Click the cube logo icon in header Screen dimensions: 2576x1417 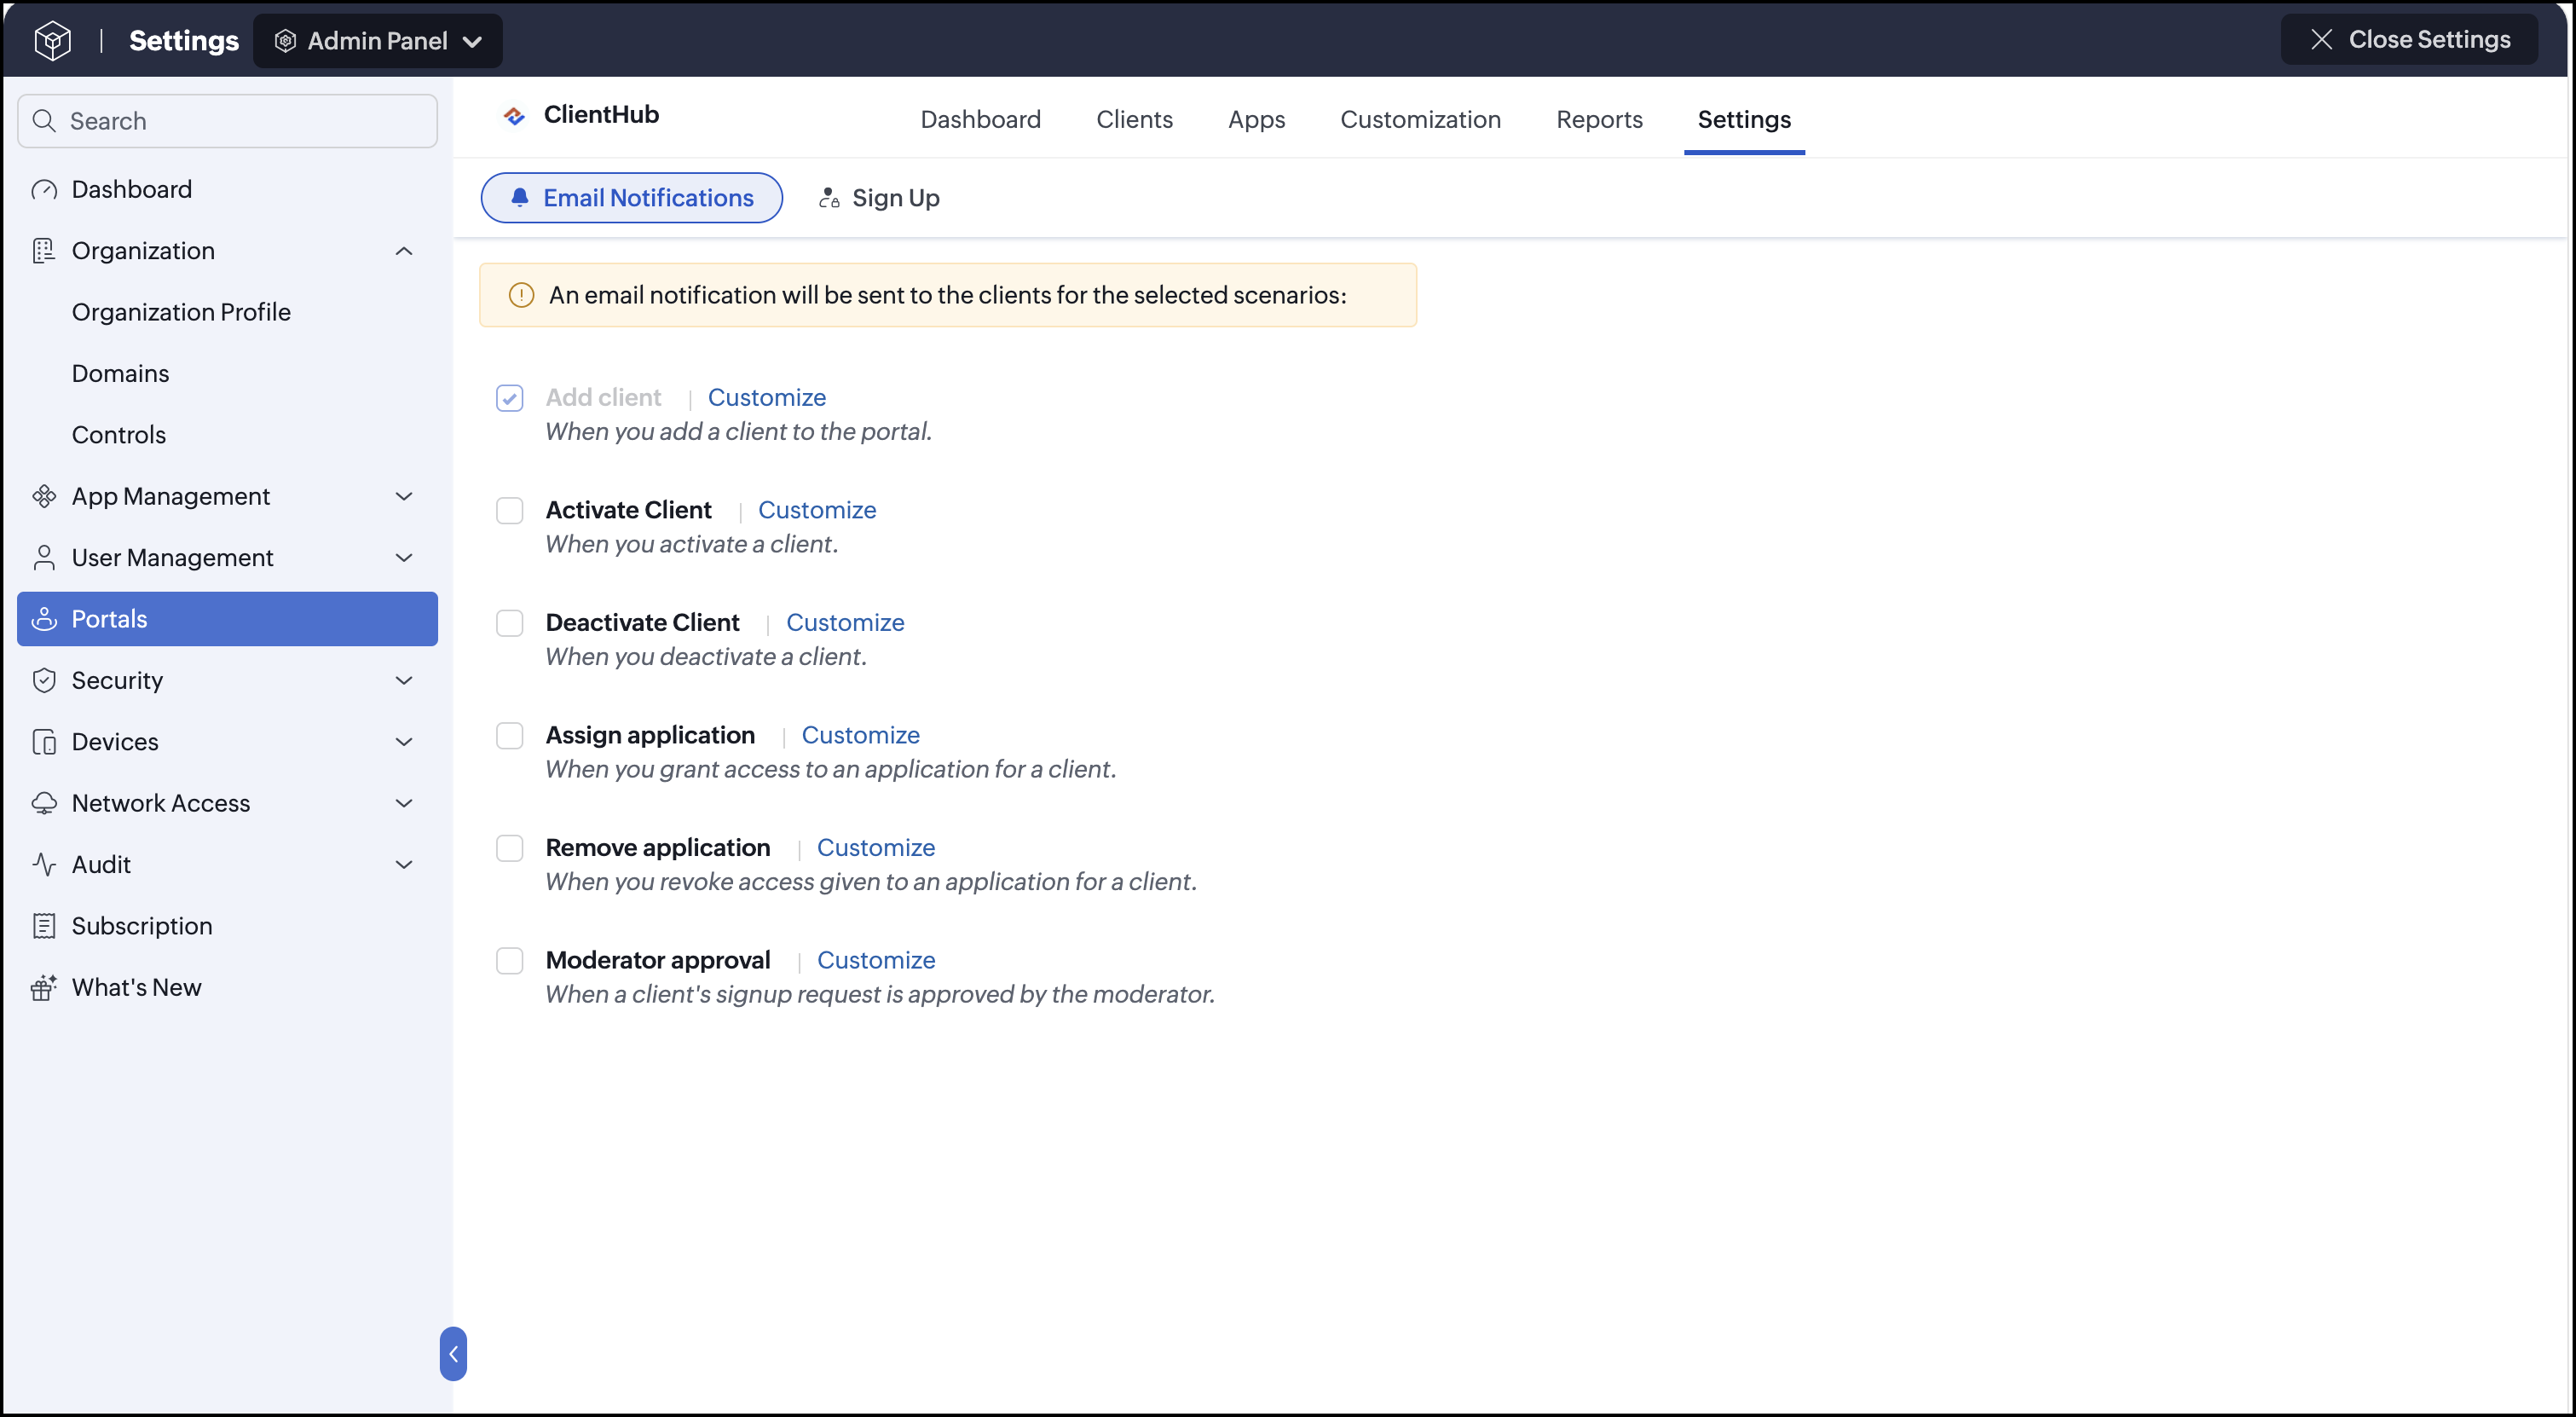(x=52, y=40)
